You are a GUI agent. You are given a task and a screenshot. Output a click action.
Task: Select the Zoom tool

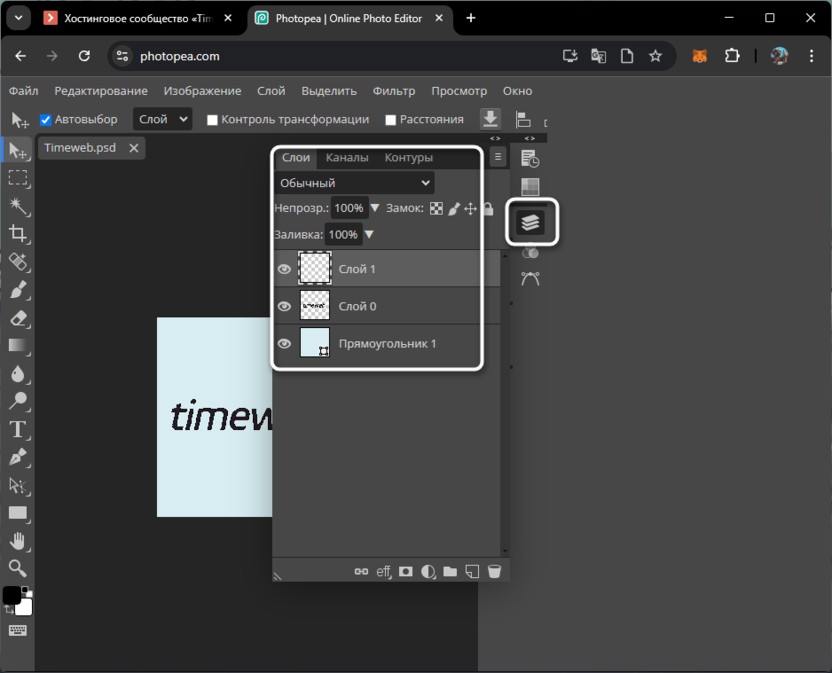(x=17, y=569)
